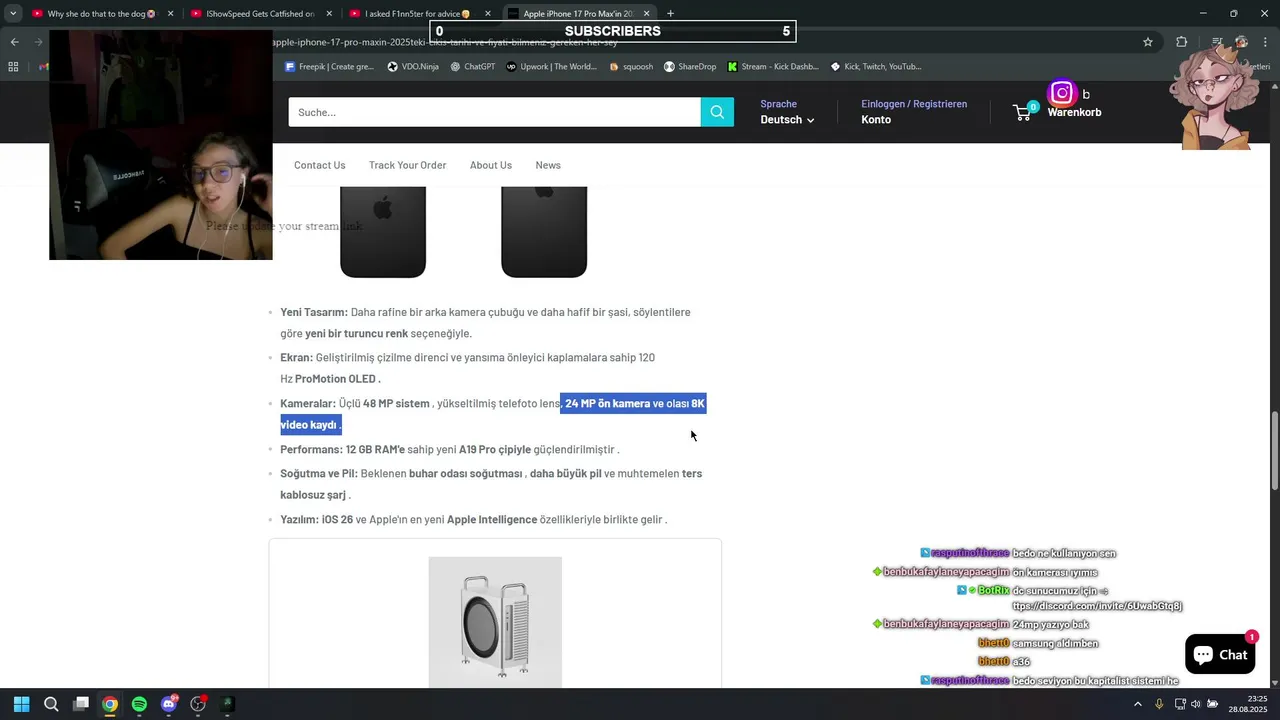
Task: Click the right black iPhone case image
Action: click(544, 231)
